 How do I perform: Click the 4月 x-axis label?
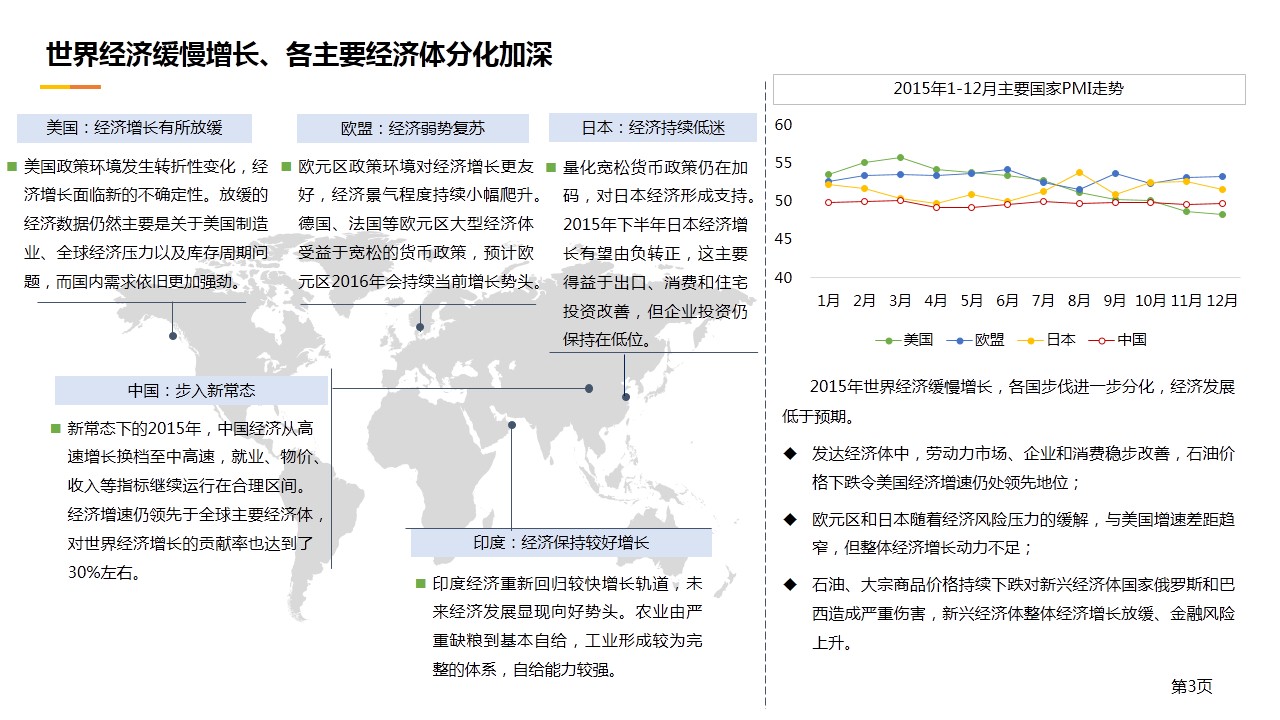click(936, 300)
